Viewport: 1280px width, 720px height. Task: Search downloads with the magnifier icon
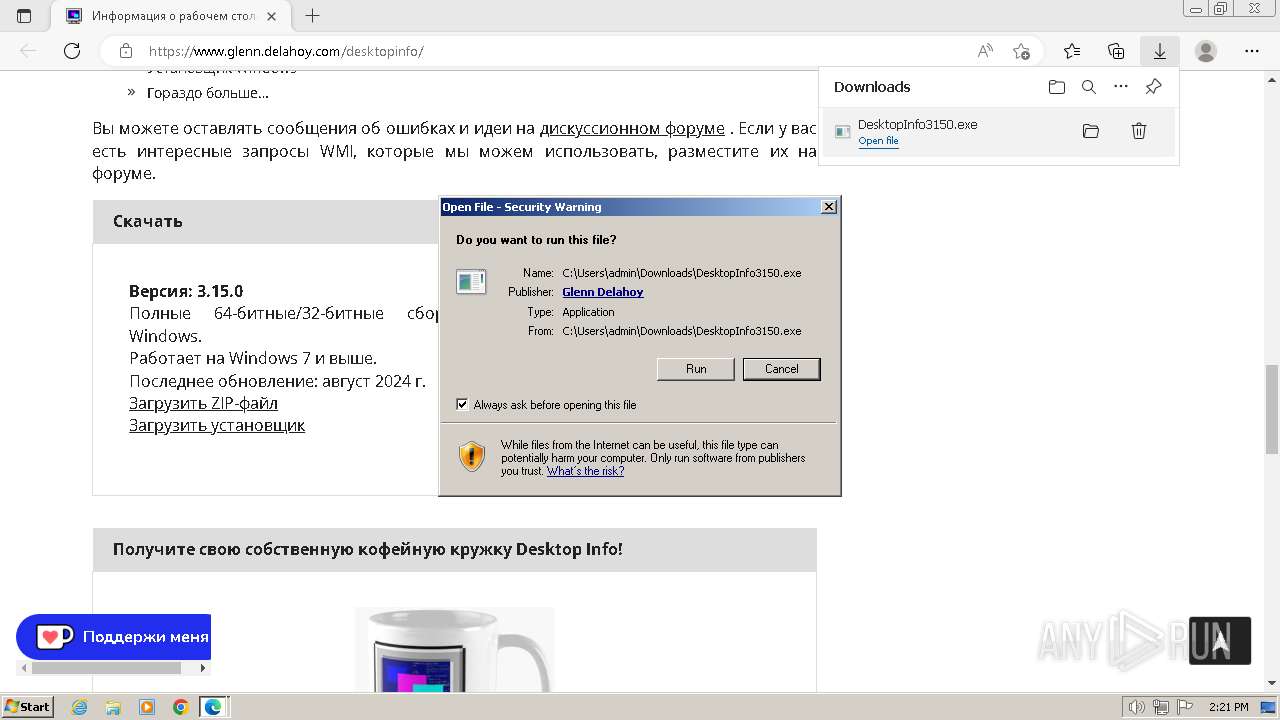click(1089, 87)
